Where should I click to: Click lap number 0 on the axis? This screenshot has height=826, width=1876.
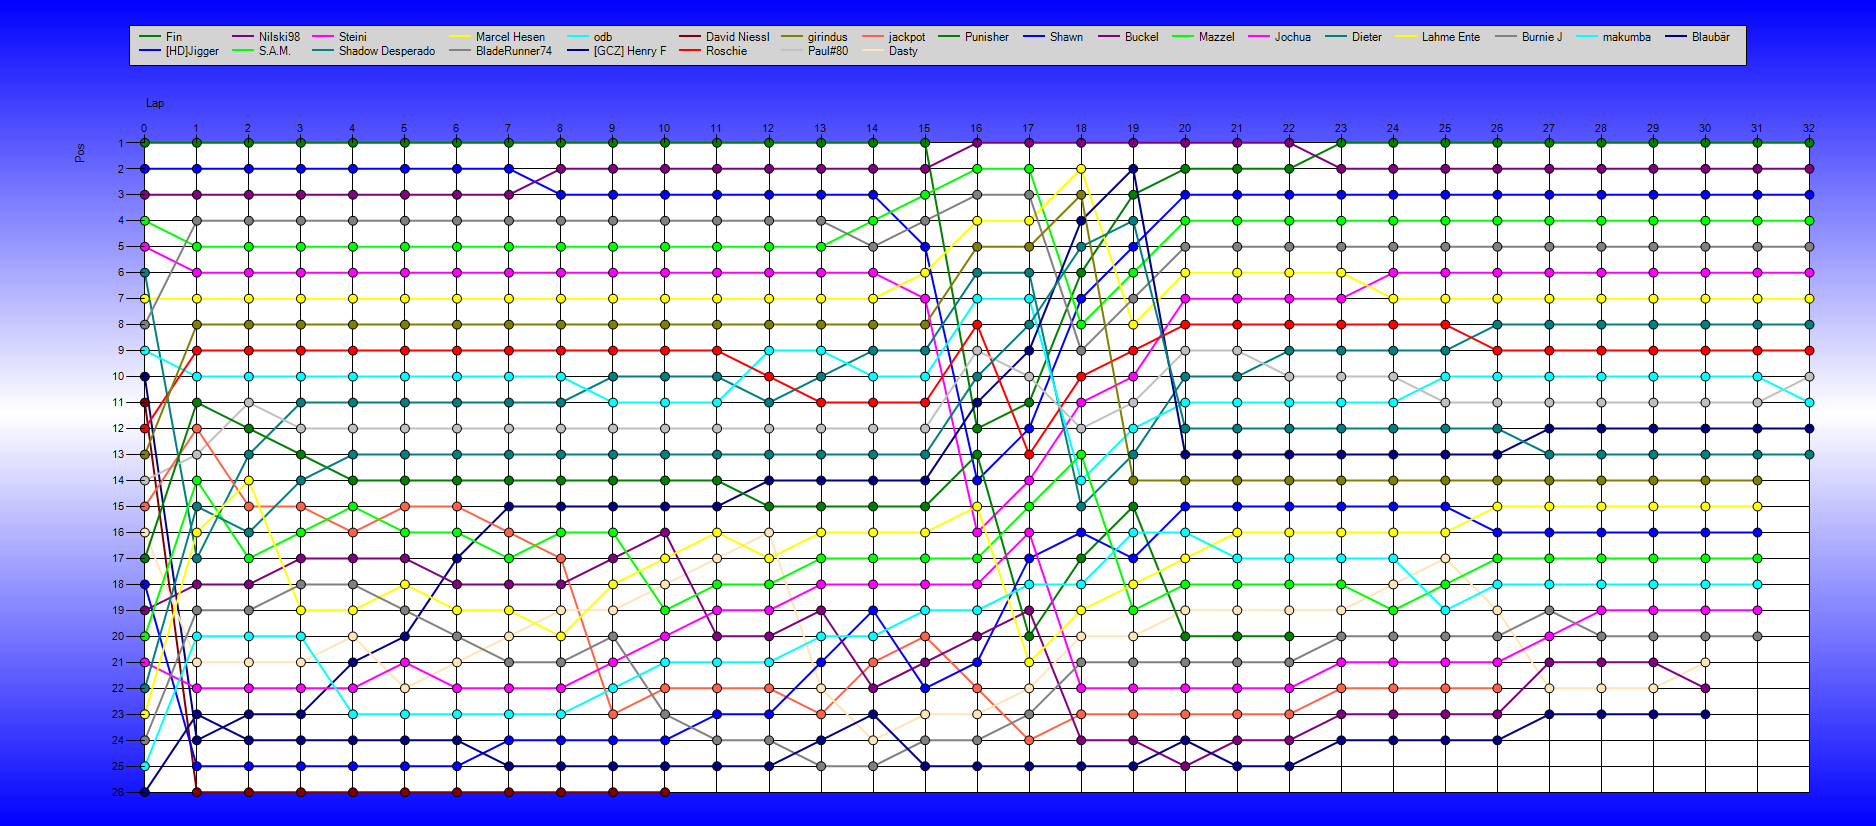[144, 128]
